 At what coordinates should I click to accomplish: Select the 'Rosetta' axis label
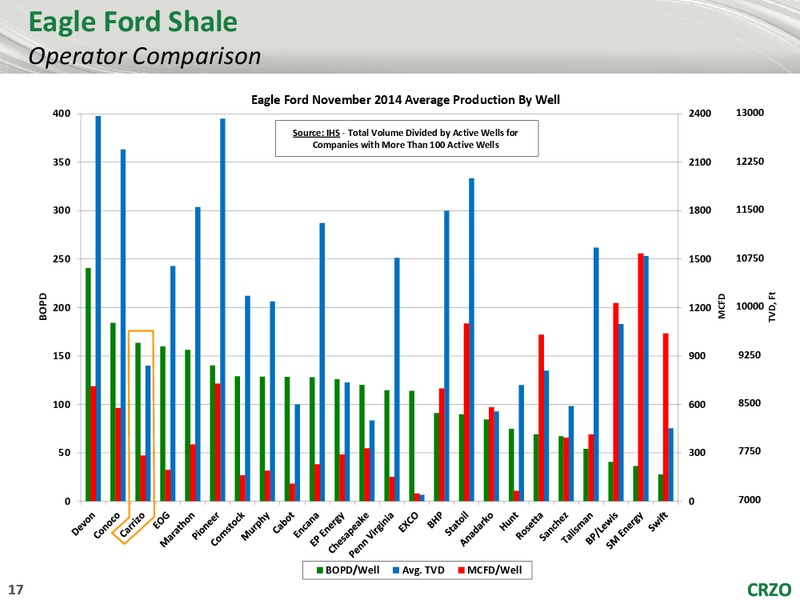point(530,526)
